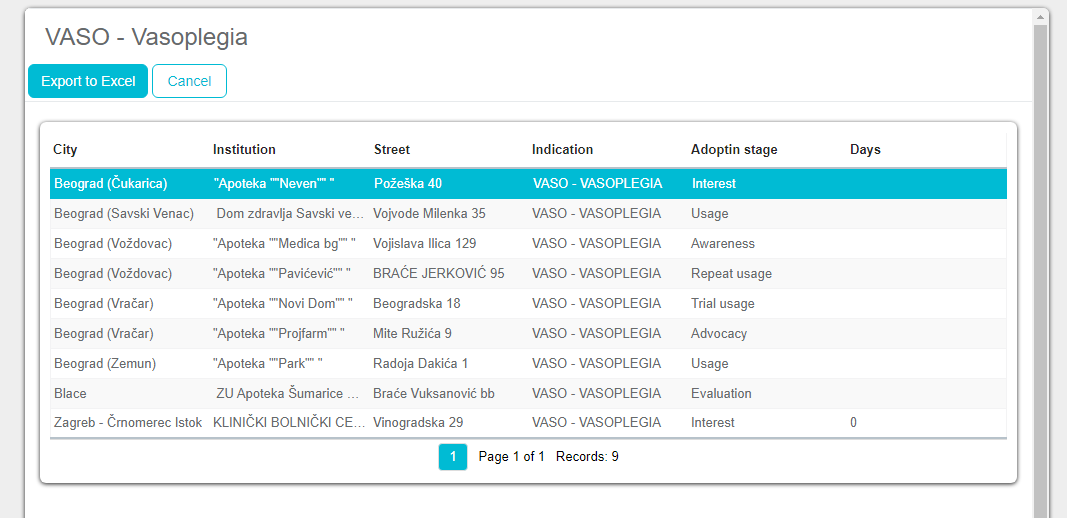Select the Beograd (Zemun) row

[x=105, y=364]
